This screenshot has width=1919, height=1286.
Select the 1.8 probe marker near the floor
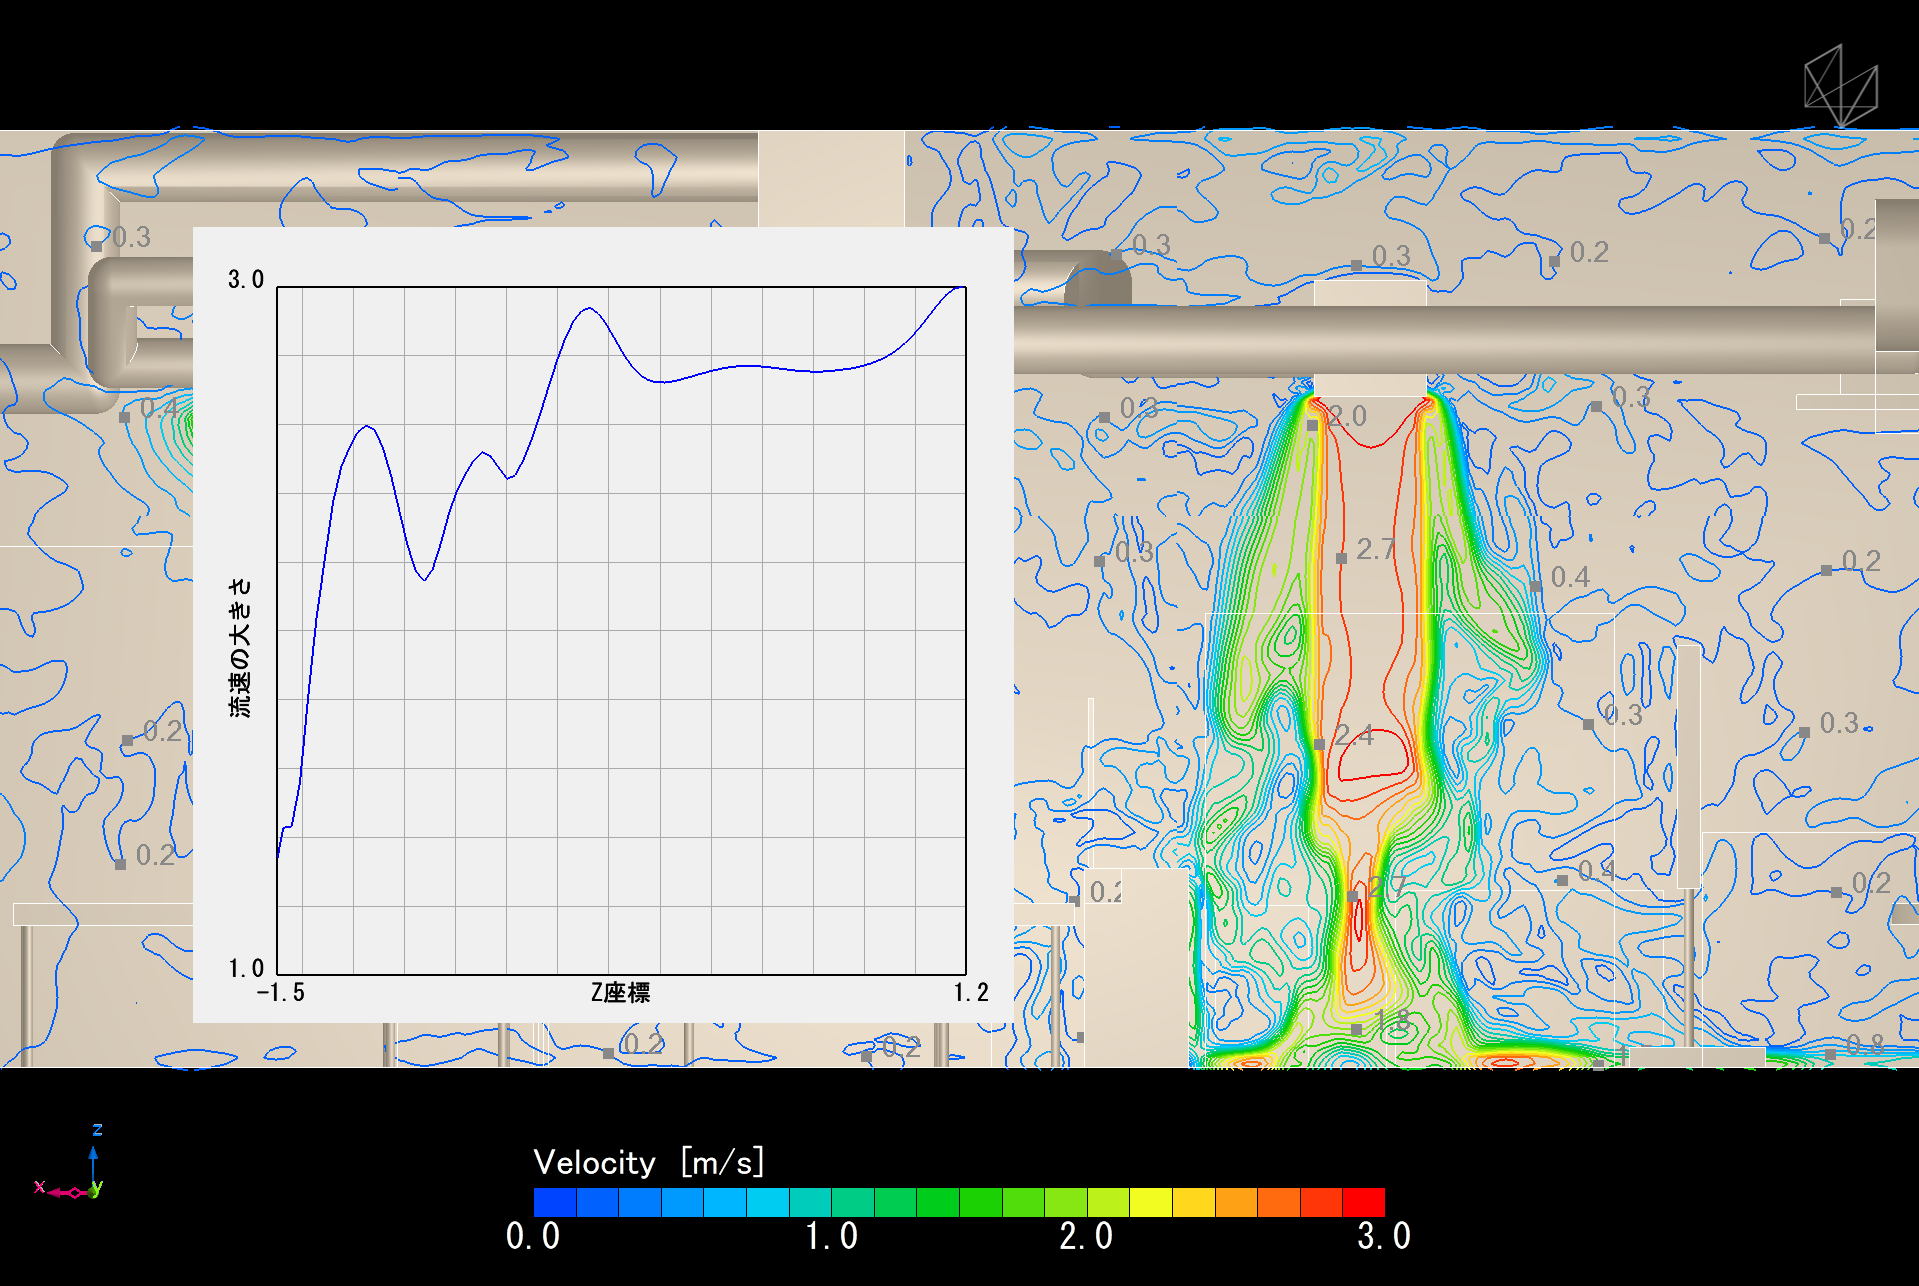(x=1356, y=1029)
